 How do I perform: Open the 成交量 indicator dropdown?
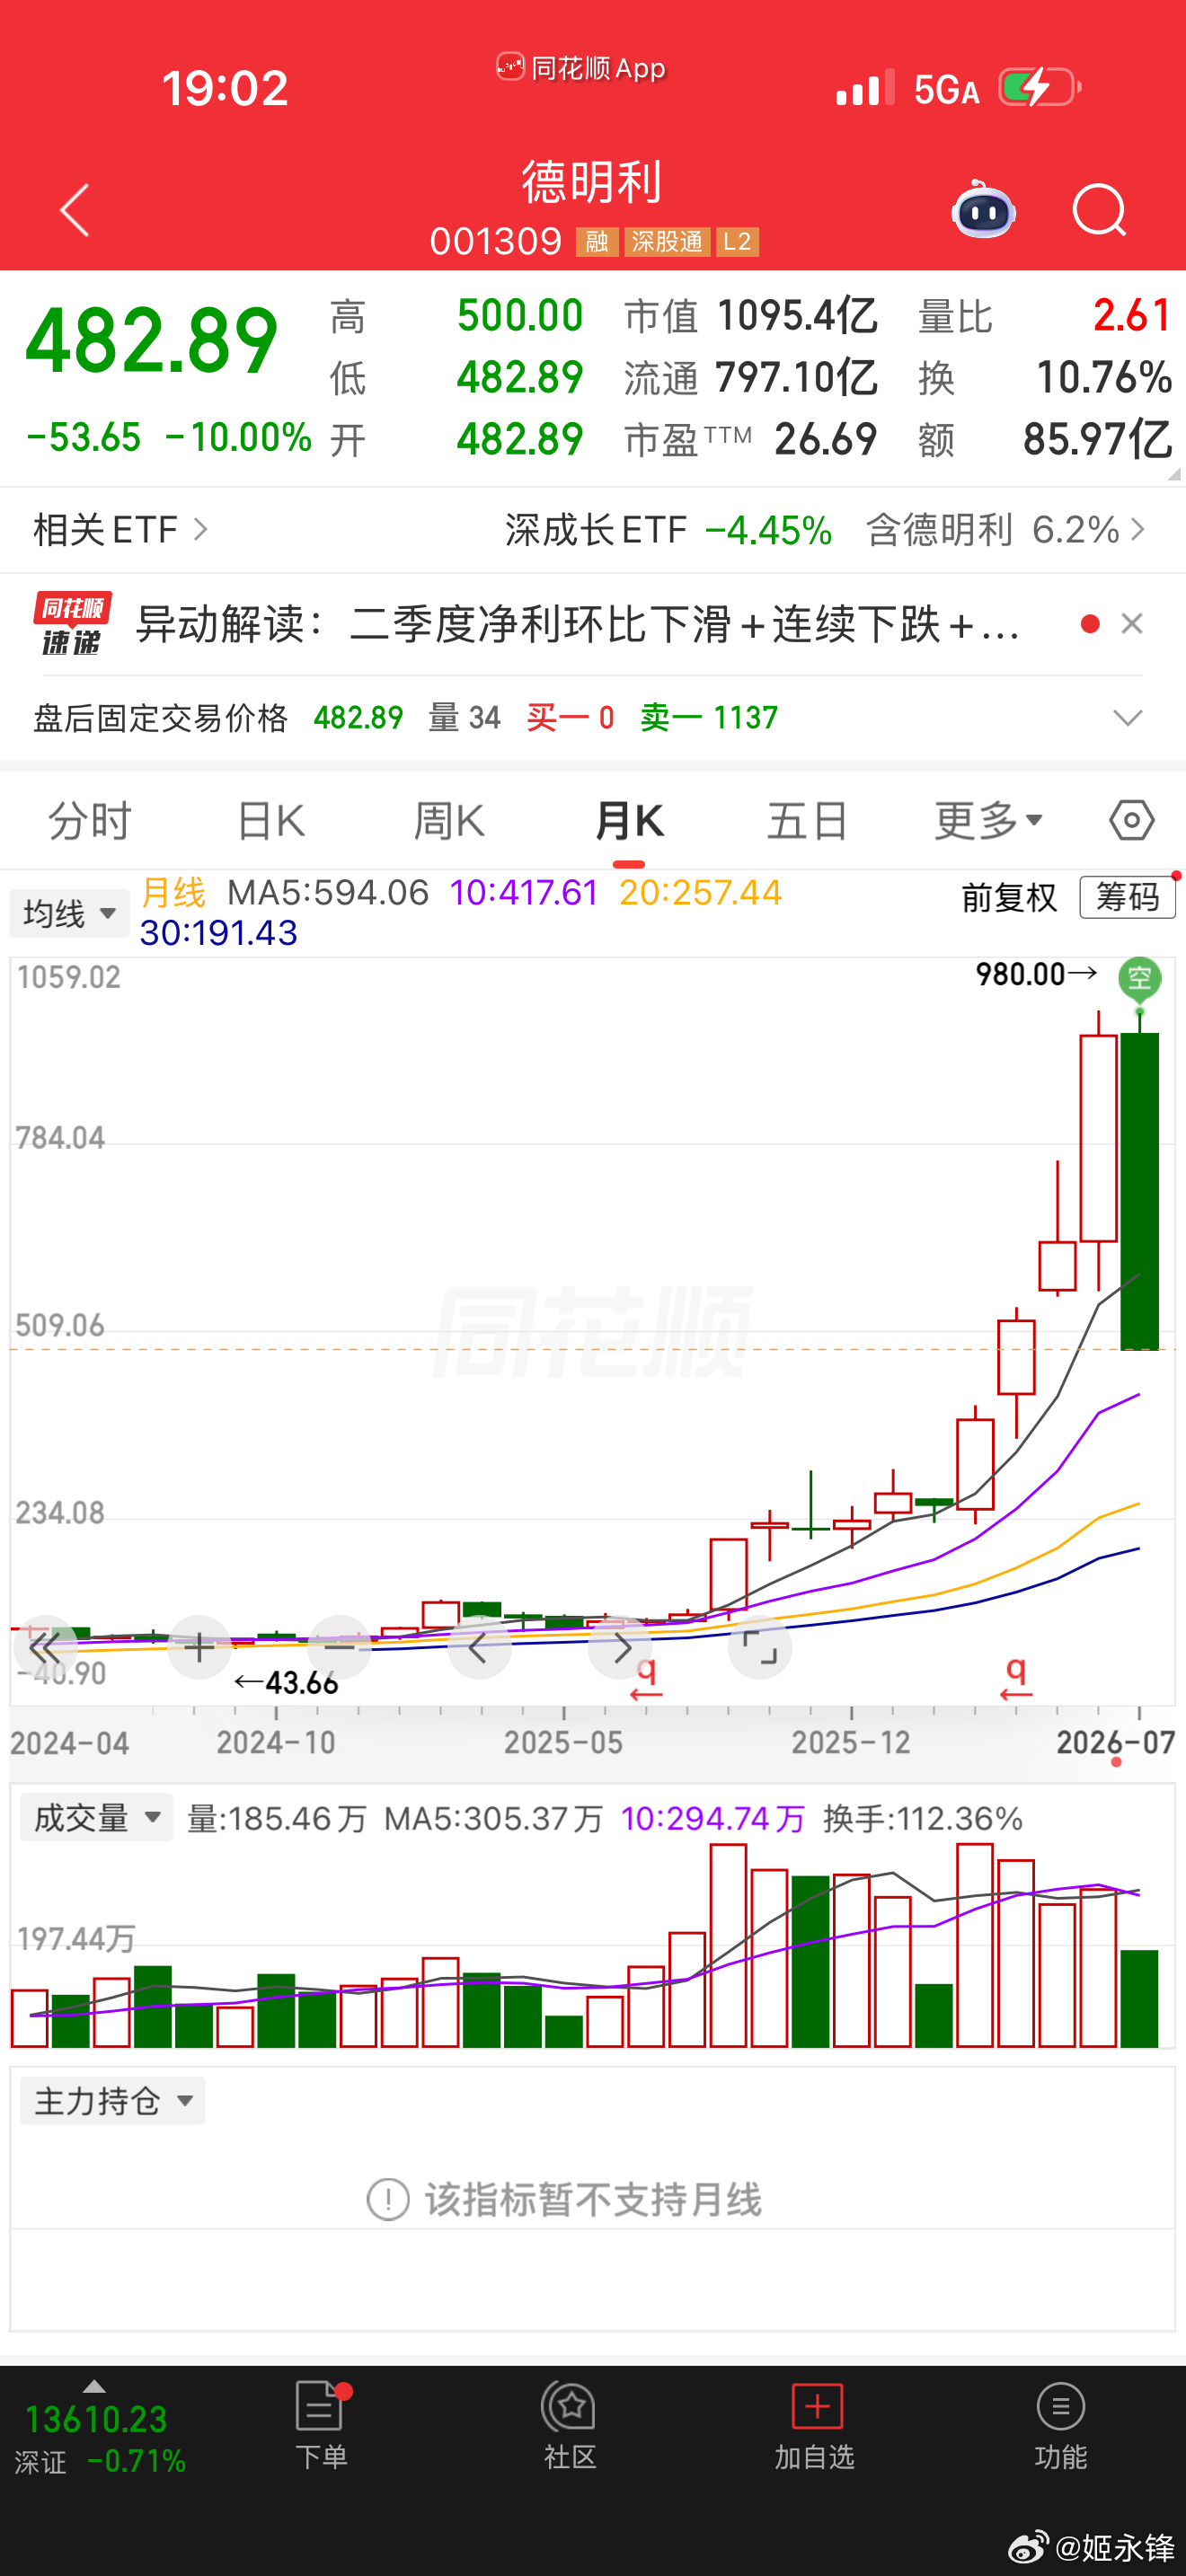[x=96, y=1818]
